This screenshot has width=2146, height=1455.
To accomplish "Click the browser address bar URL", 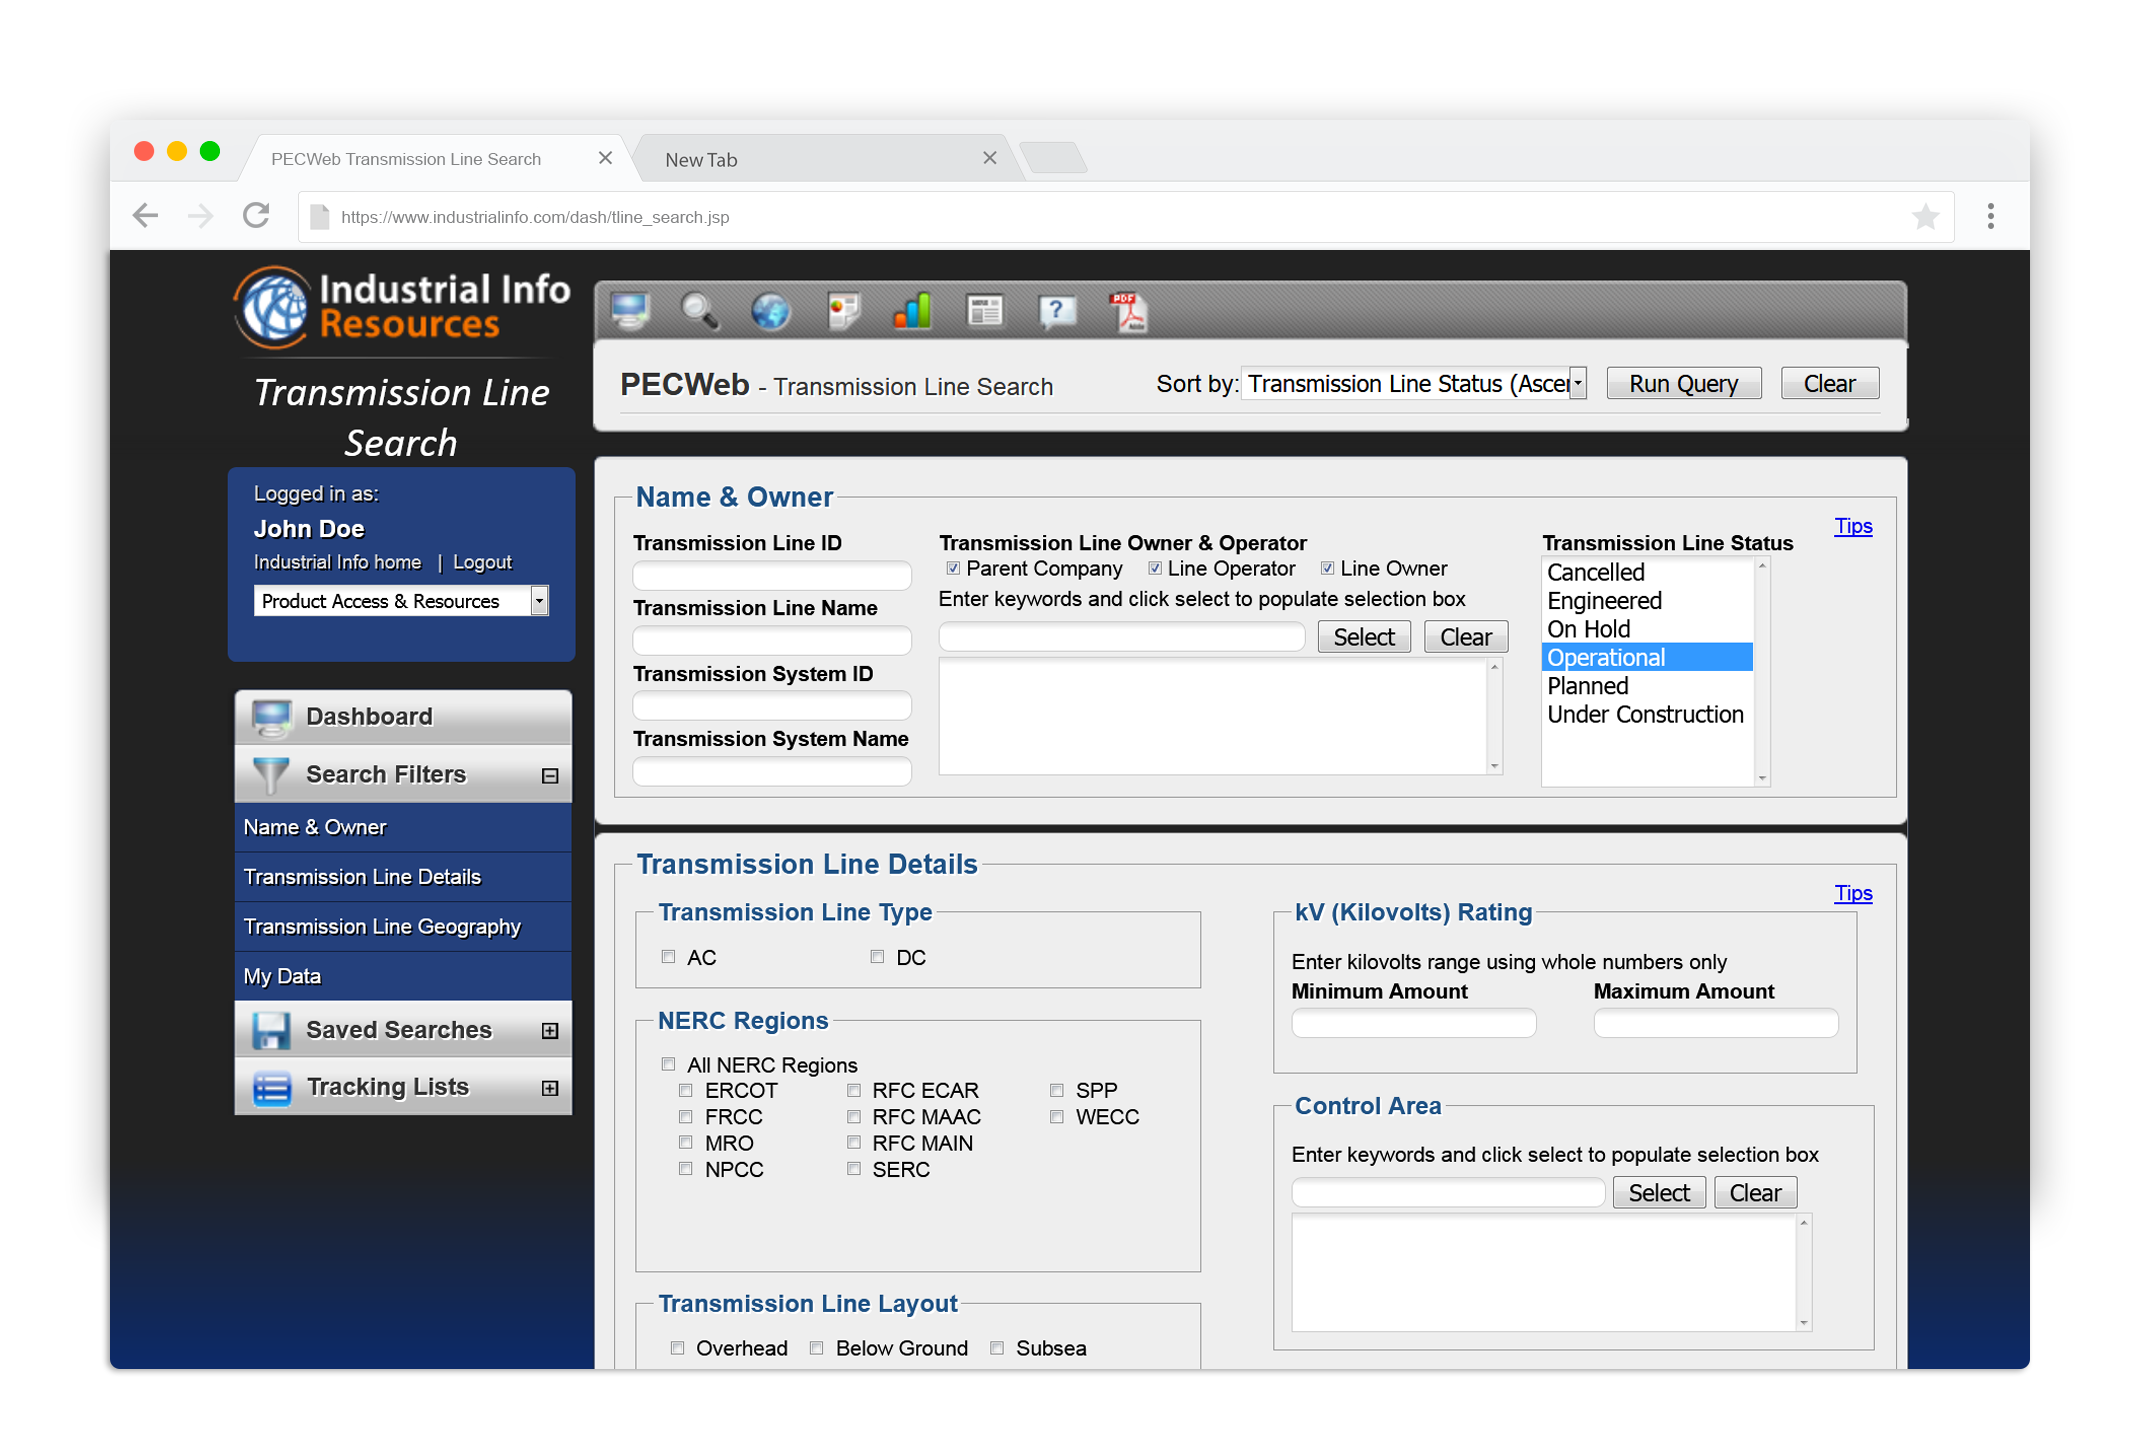I will 535,217.
